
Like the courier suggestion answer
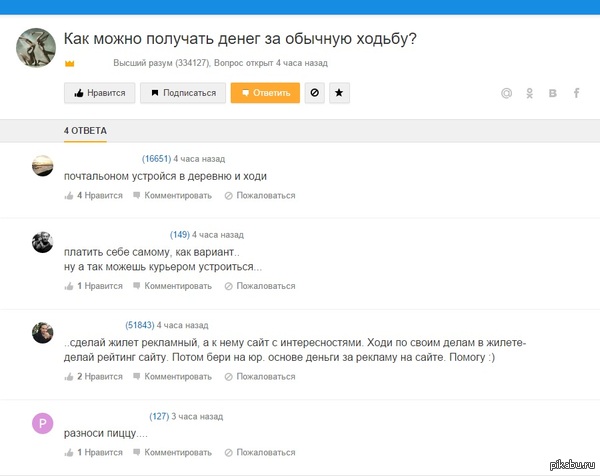tap(93, 286)
